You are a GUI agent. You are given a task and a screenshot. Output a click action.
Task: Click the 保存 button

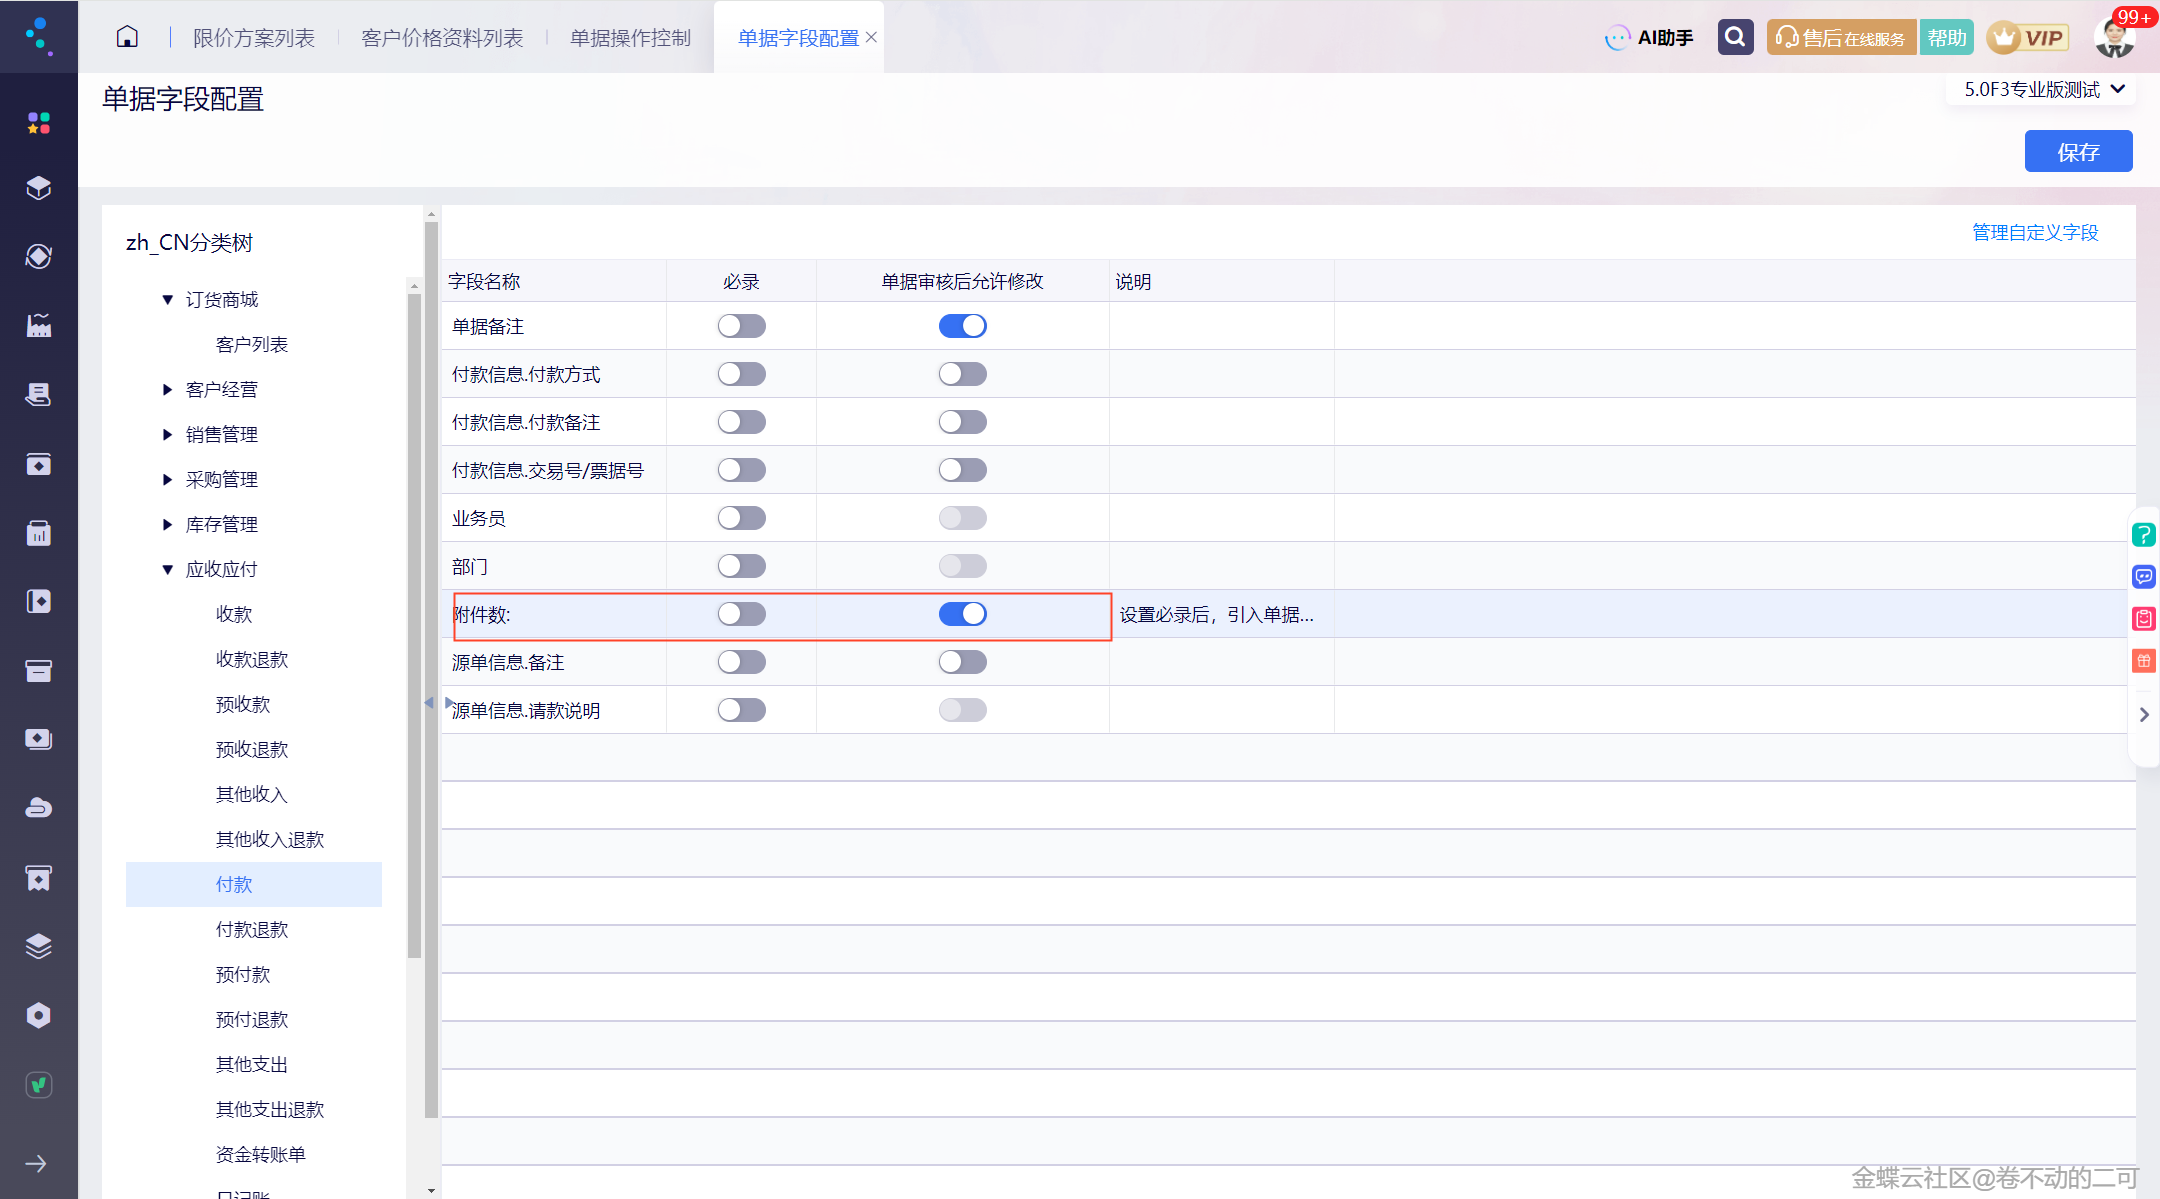(x=2078, y=152)
